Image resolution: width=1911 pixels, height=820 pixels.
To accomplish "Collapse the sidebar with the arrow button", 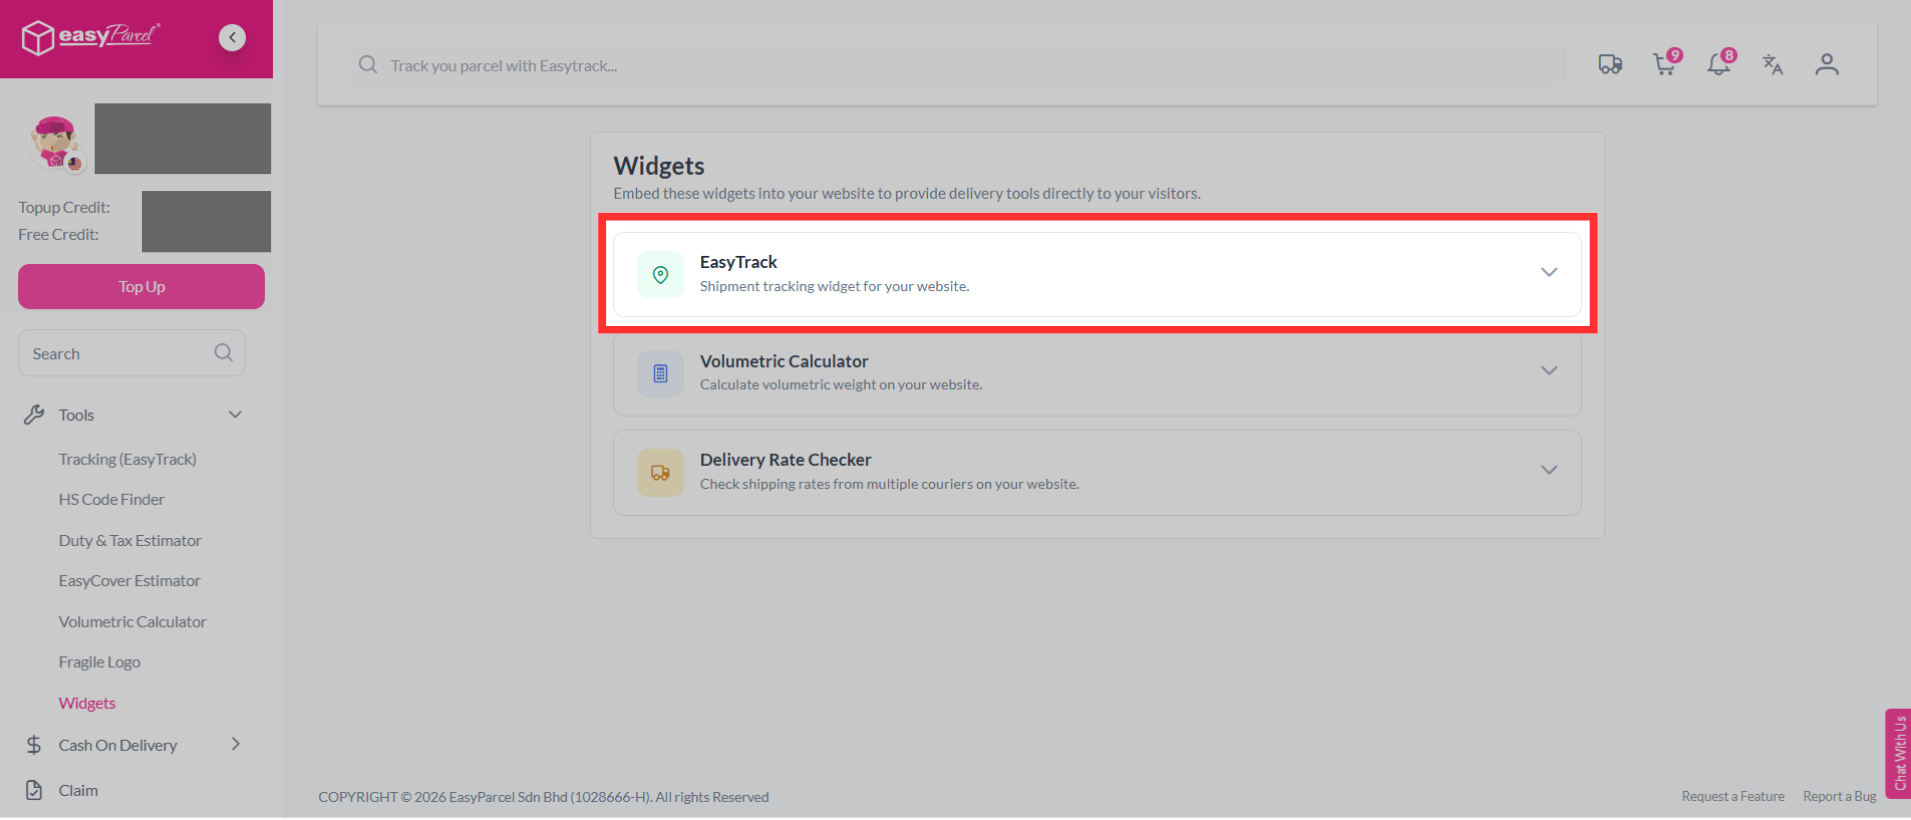I will pos(232,37).
